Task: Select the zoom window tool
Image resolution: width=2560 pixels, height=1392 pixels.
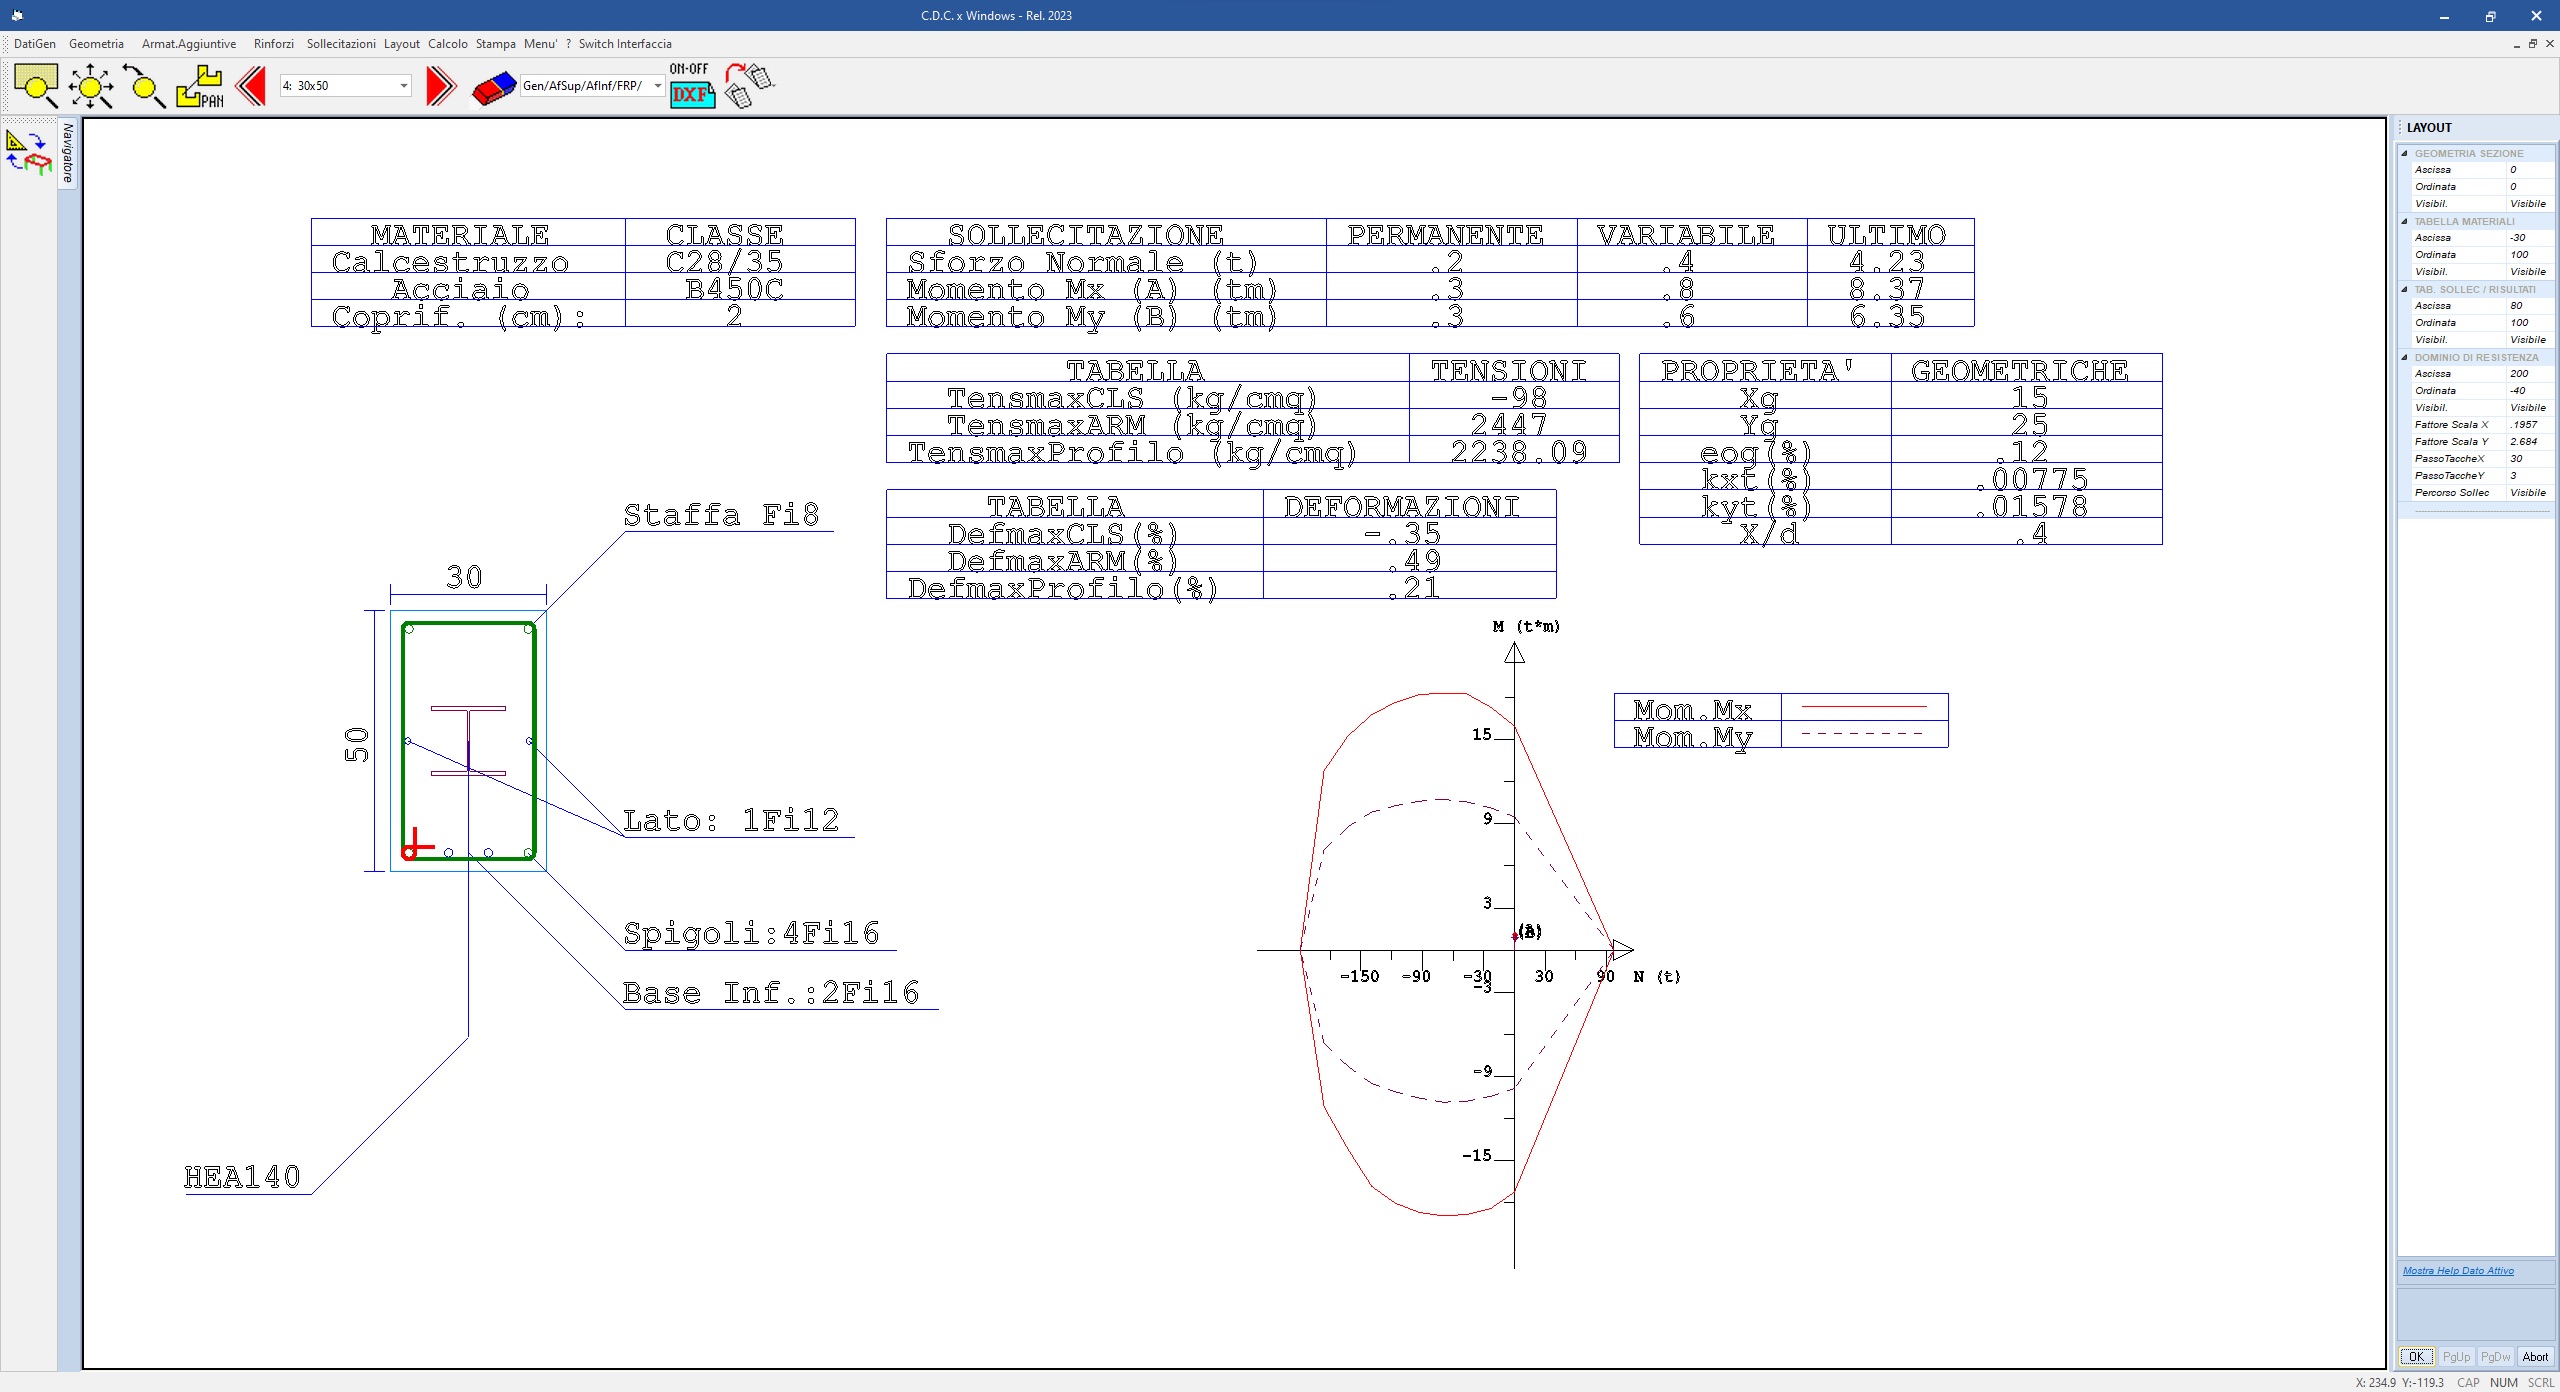Action: coord(36,86)
